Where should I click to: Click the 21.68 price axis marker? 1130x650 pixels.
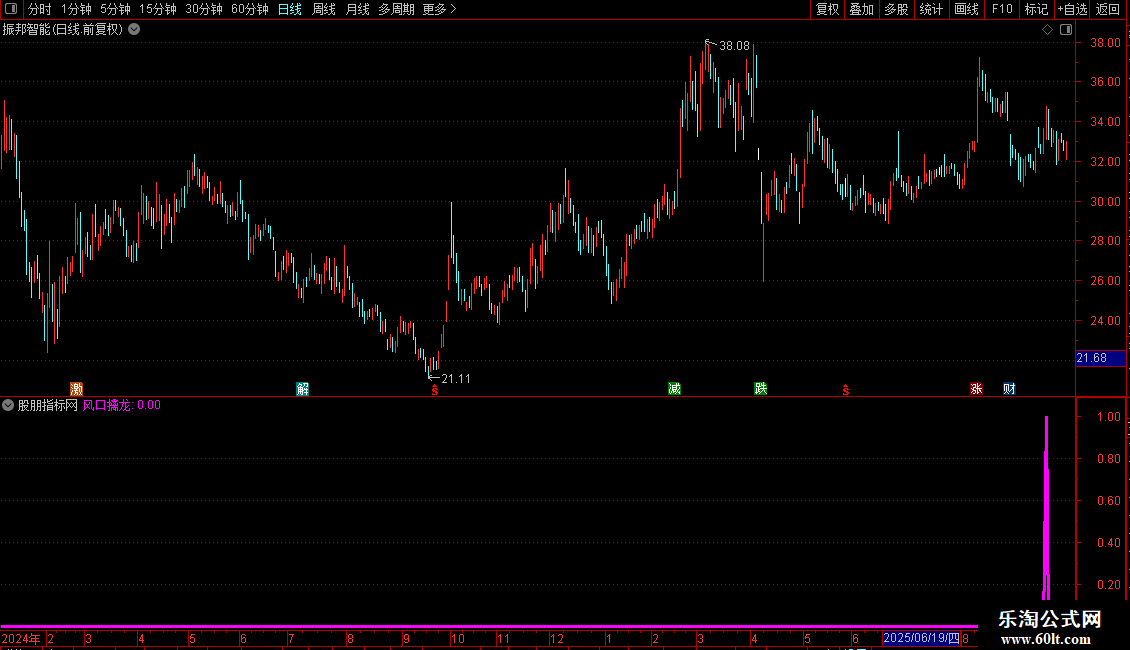1100,358
